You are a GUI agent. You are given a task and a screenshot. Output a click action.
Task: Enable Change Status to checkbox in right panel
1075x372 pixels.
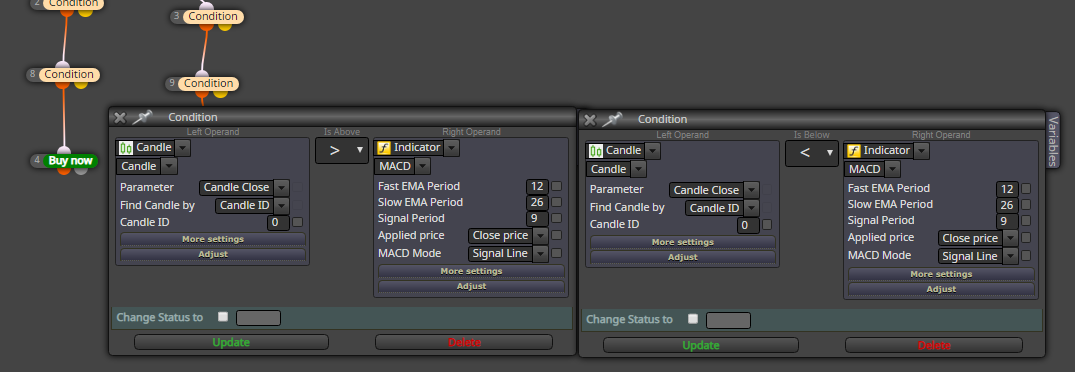pos(693,319)
